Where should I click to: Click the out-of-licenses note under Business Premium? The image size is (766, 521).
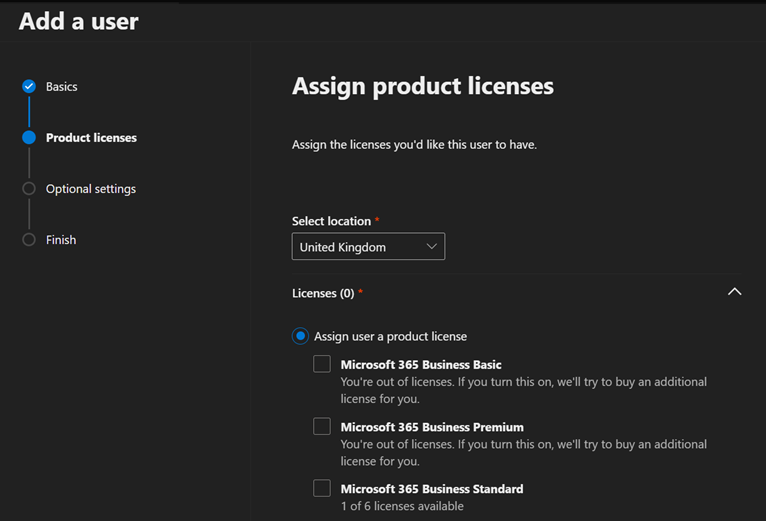524,453
